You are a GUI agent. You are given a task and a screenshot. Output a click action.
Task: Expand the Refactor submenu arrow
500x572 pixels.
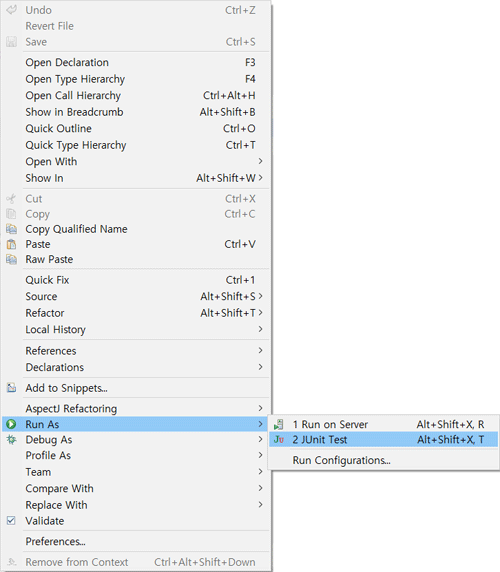(x=260, y=313)
